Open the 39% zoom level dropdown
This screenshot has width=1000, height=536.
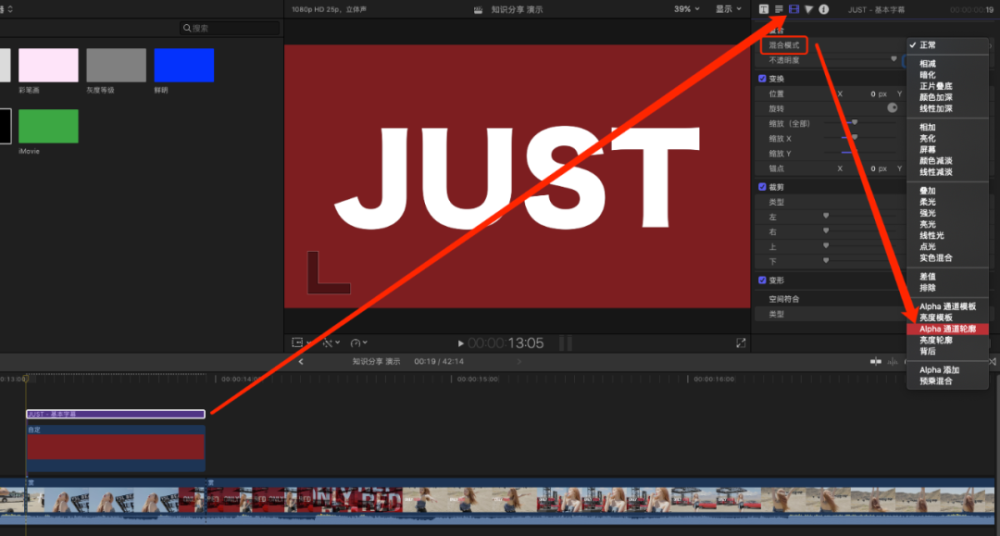[x=686, y=9]
